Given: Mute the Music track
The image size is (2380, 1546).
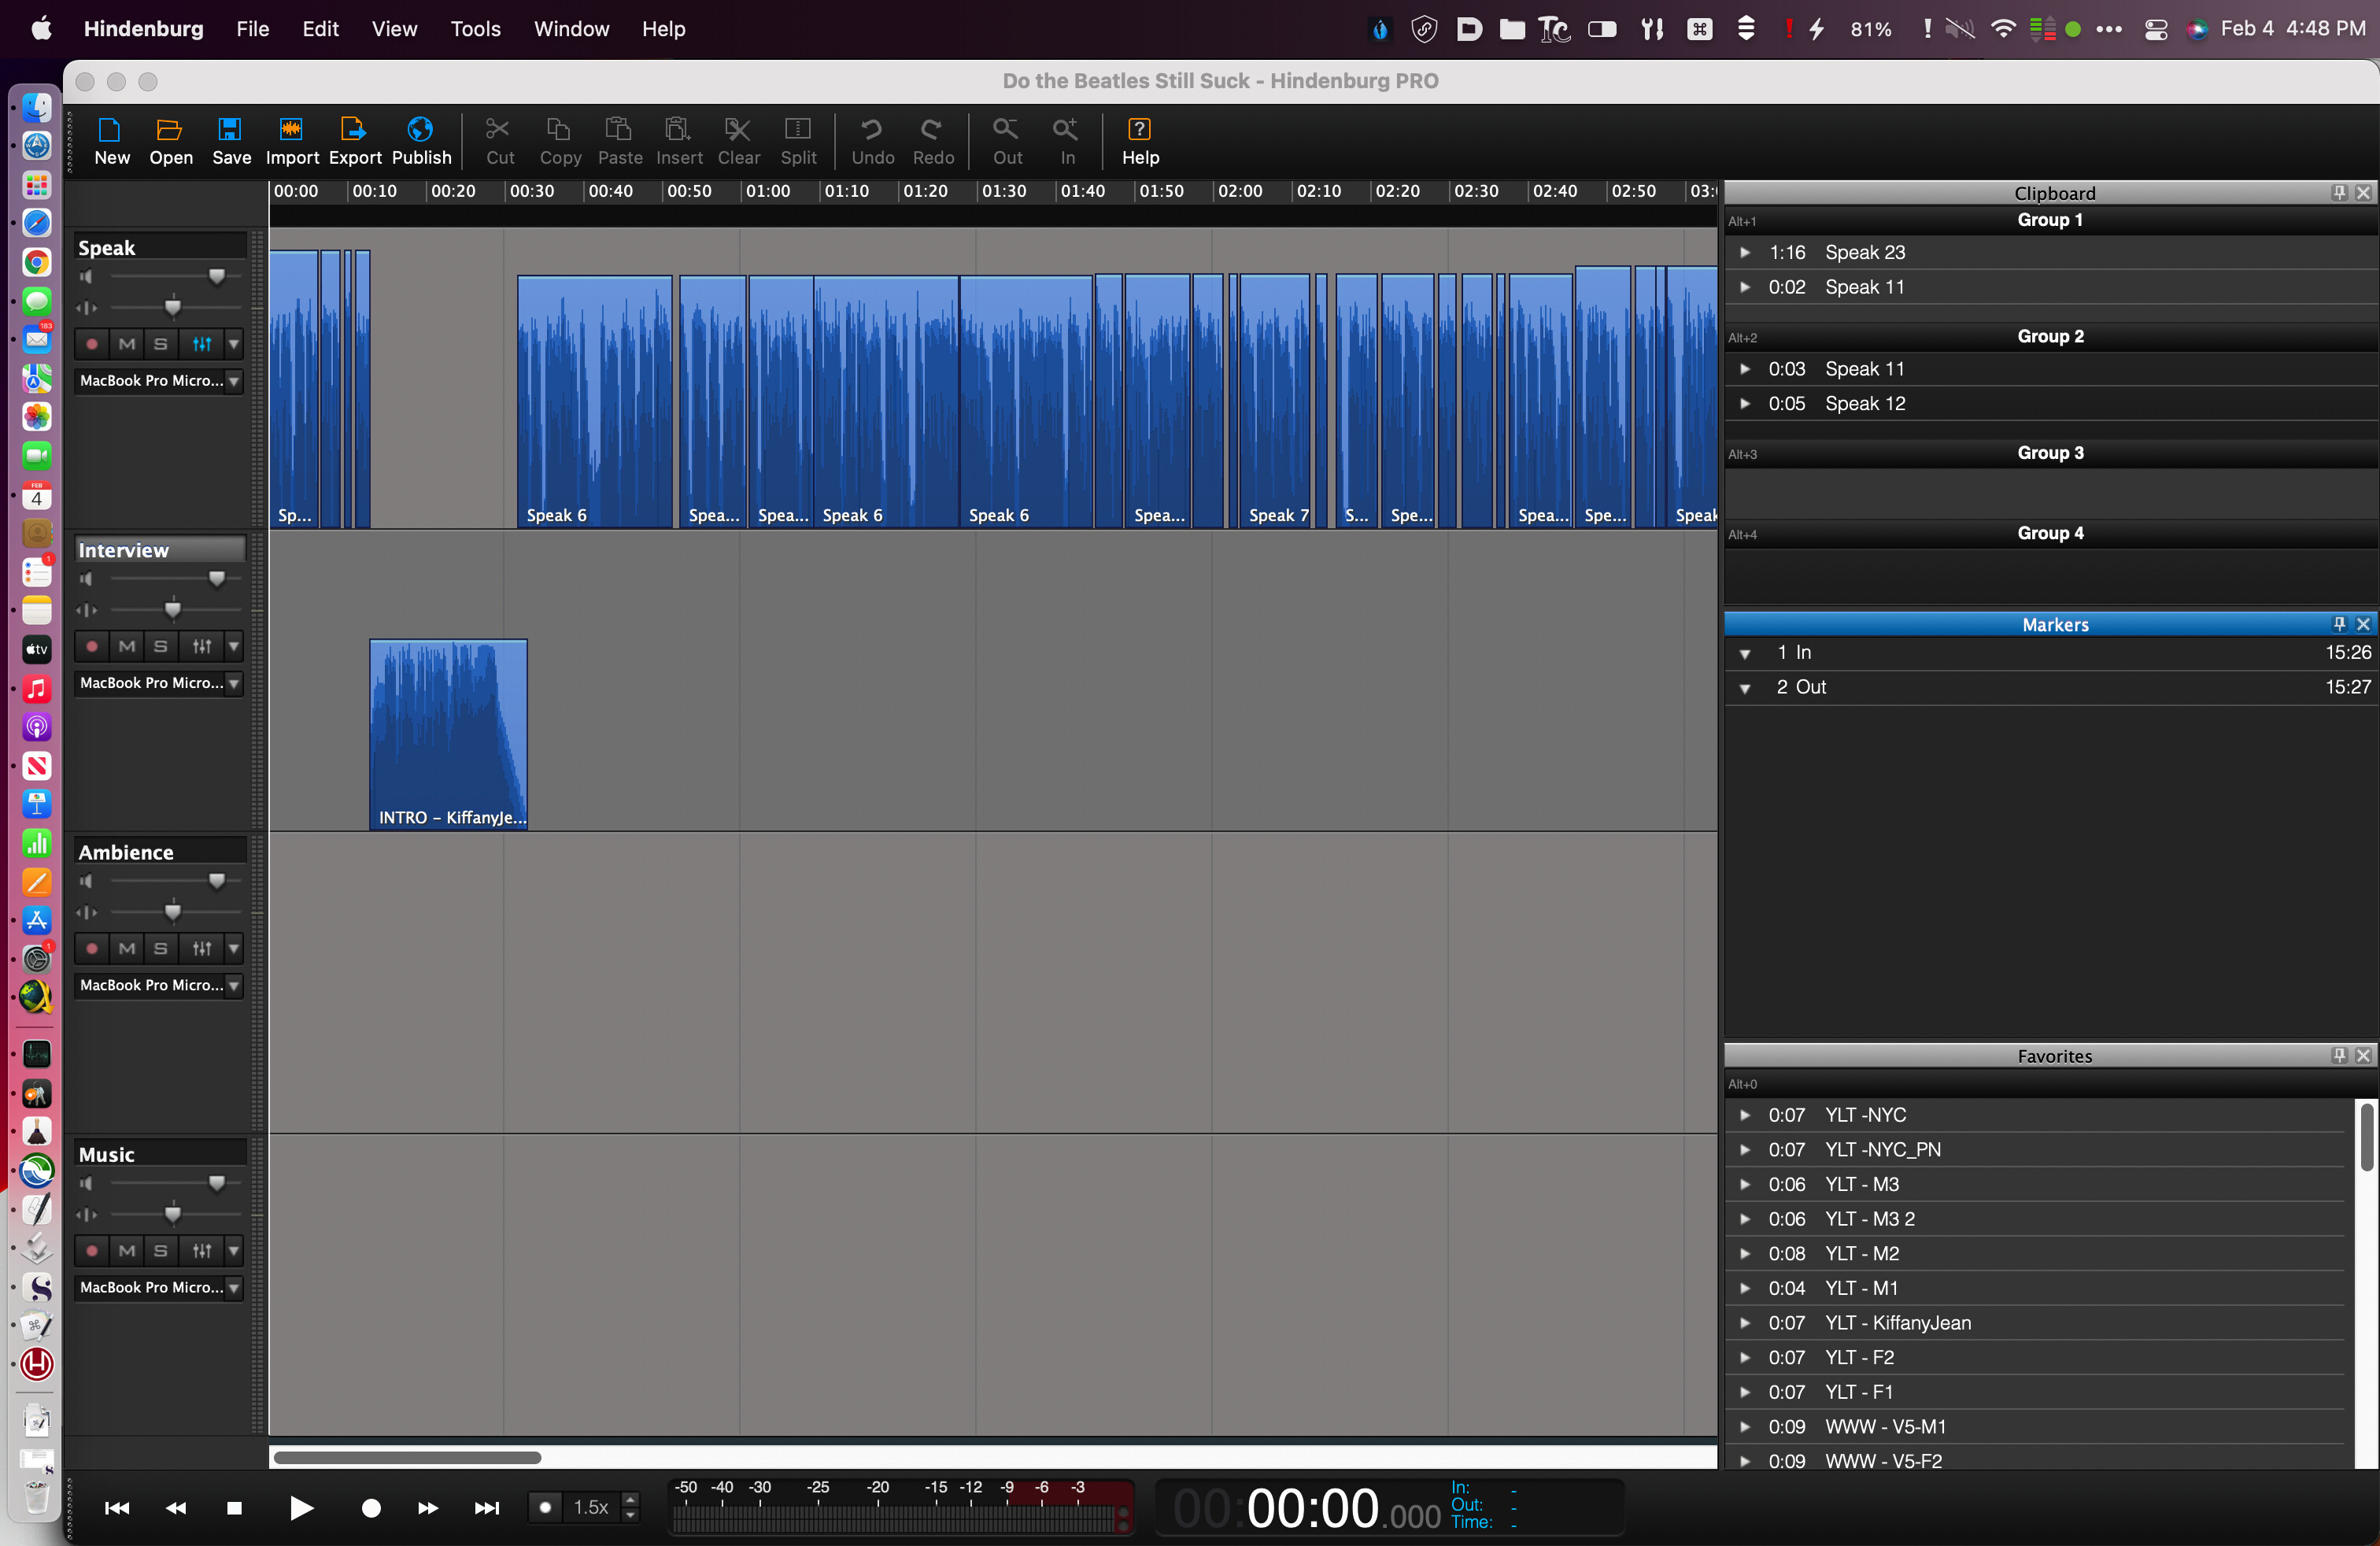Looking at the screenshot, I should coord(127,1250).
